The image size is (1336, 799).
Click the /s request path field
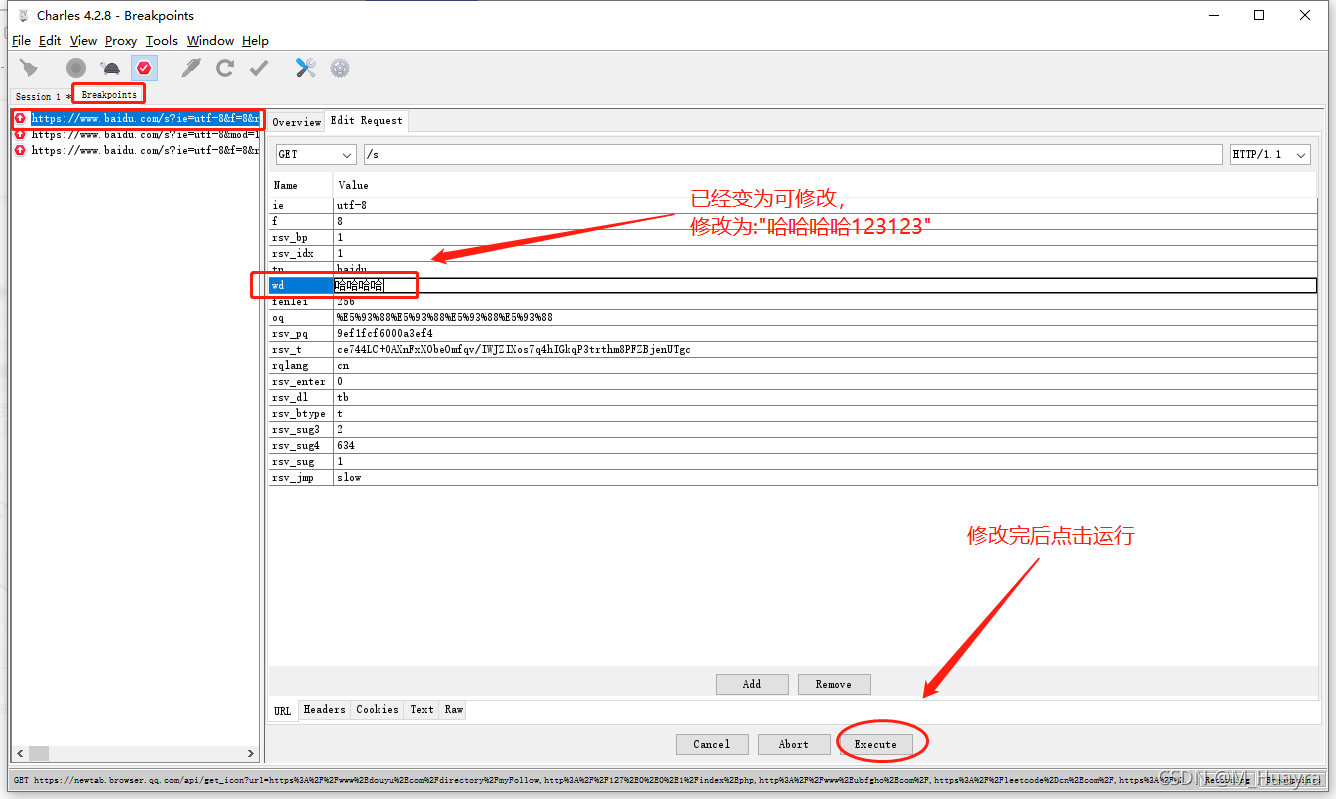793,155
